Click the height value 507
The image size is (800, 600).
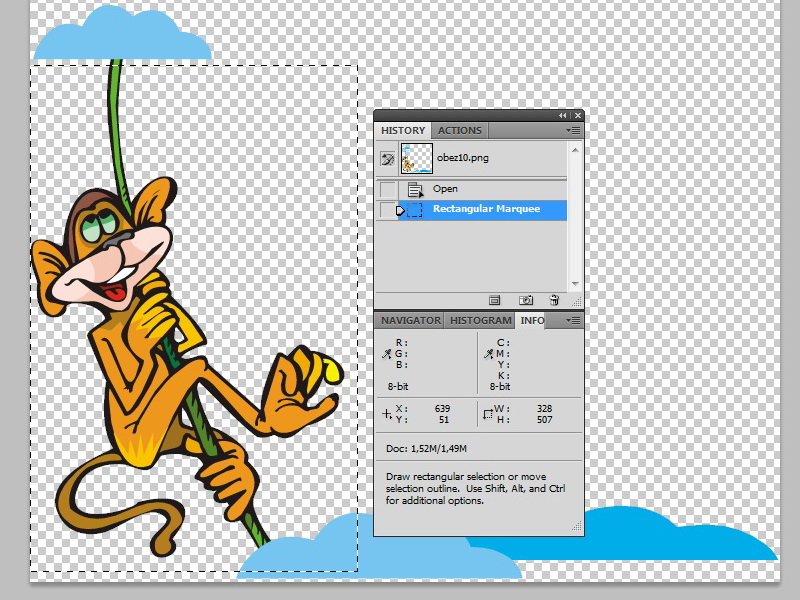(544, 420)
